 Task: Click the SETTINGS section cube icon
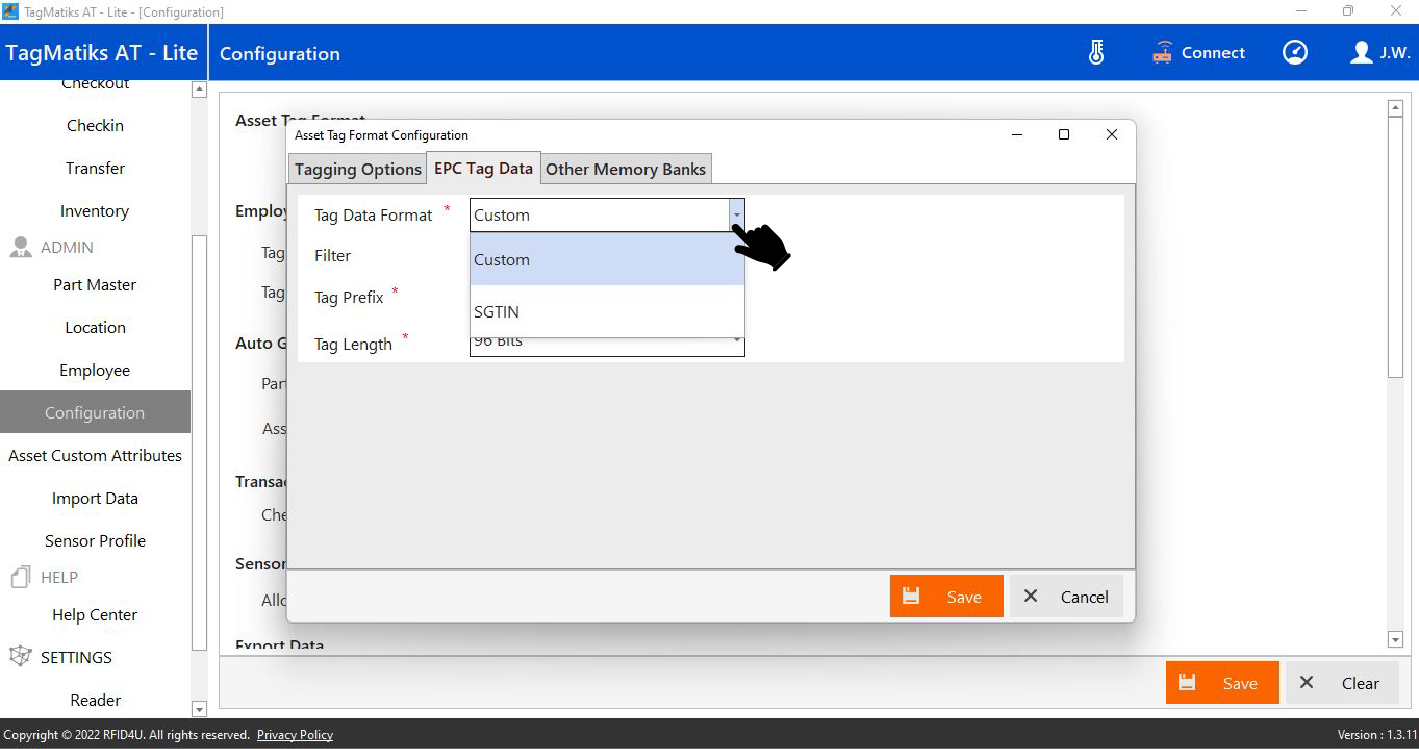pos(20,657)
